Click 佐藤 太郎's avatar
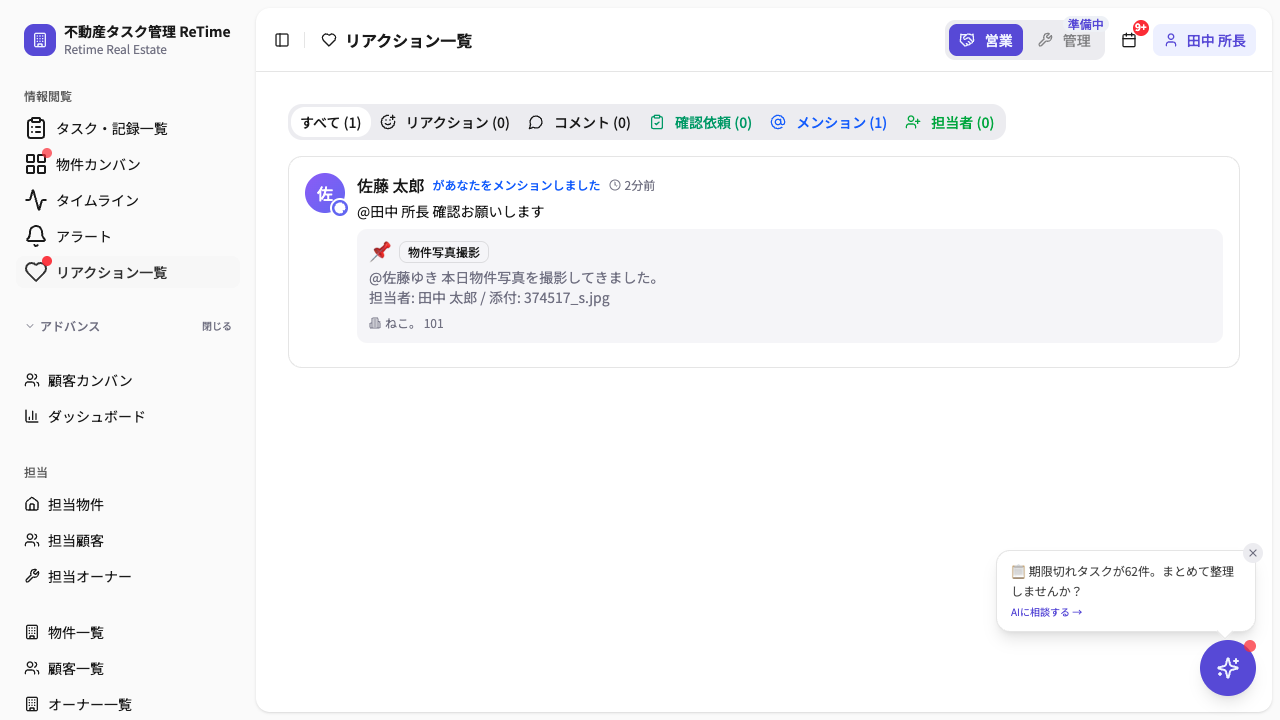This screenshot has width=1280, height=720. (325, 193)
